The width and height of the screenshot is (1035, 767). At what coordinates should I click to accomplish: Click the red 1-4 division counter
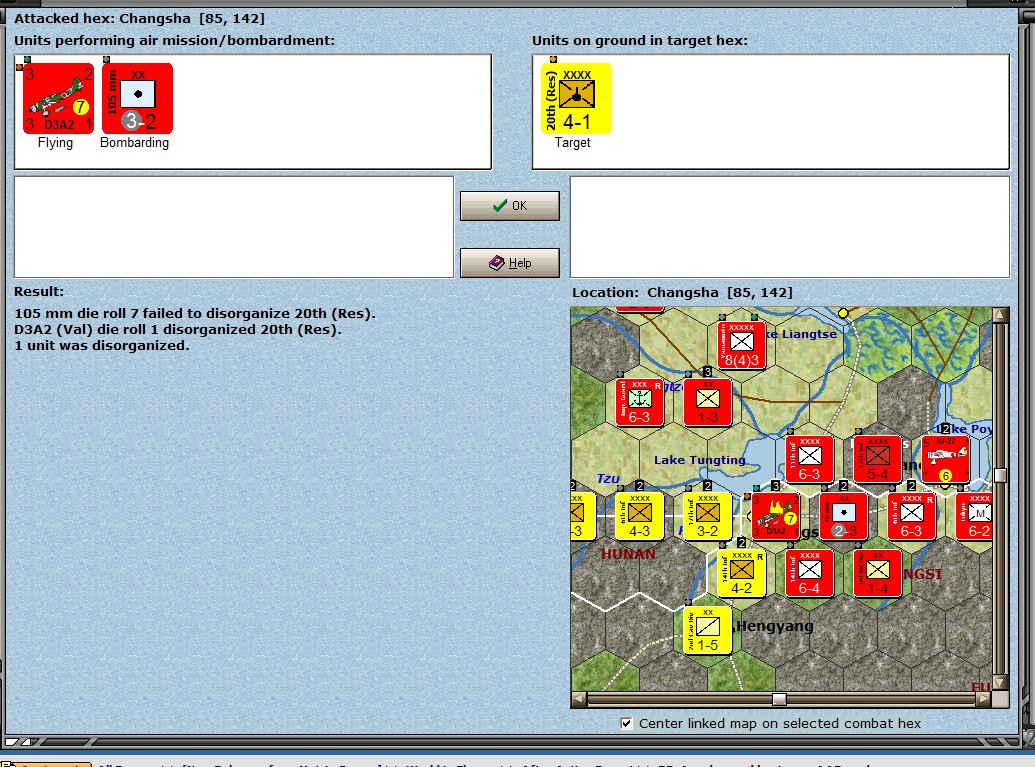pos(878,573)
